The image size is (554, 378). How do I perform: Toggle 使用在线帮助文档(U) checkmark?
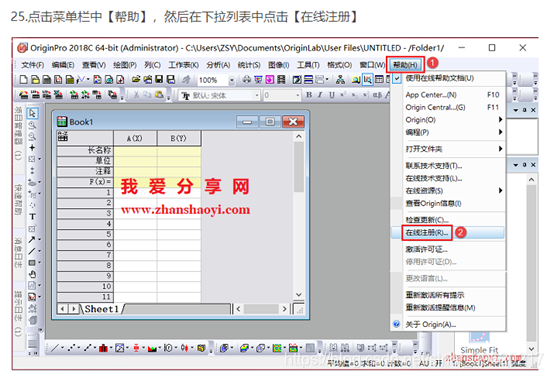tap(397, 78)
